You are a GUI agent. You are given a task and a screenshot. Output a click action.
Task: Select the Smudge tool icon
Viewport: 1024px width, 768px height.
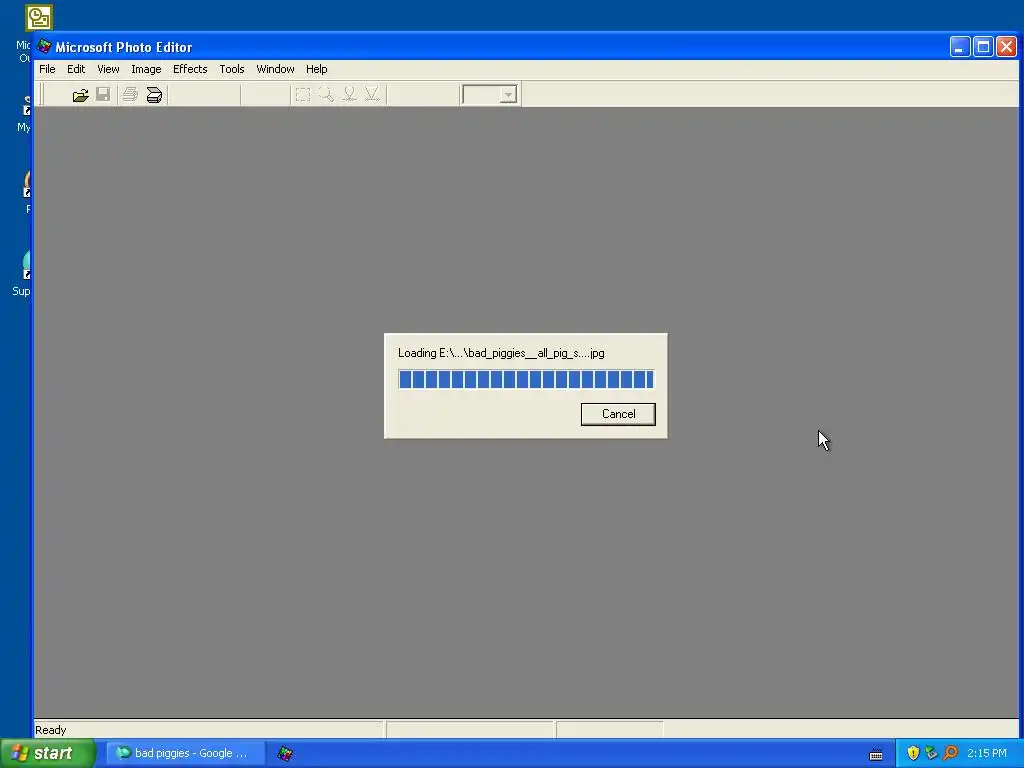pos(349,95)
